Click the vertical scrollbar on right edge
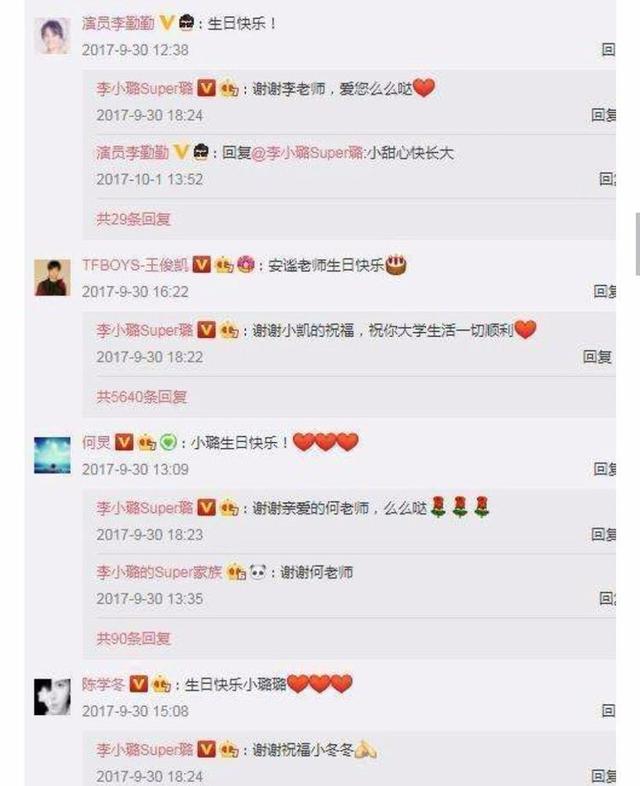The image size is (640, 786). 637,244
